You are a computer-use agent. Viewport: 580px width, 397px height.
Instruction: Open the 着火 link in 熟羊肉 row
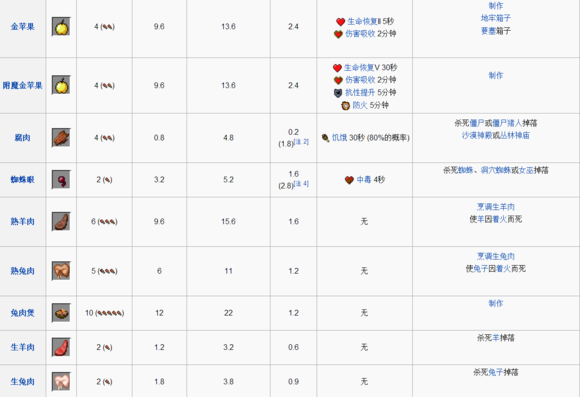(x=499, y=219)
